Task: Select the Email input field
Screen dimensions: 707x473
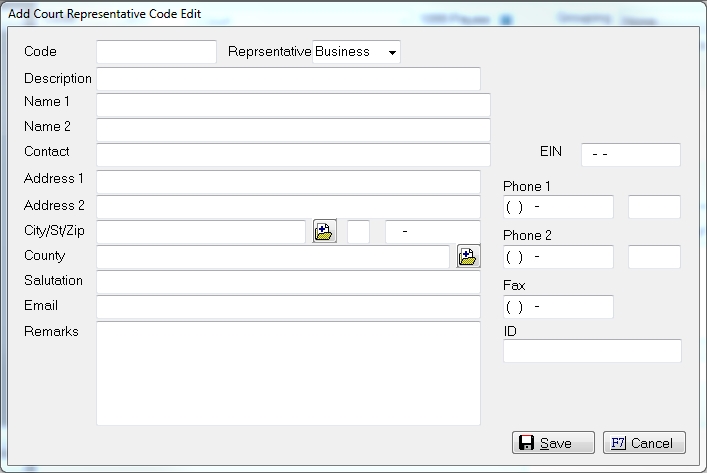Action: 288,307
